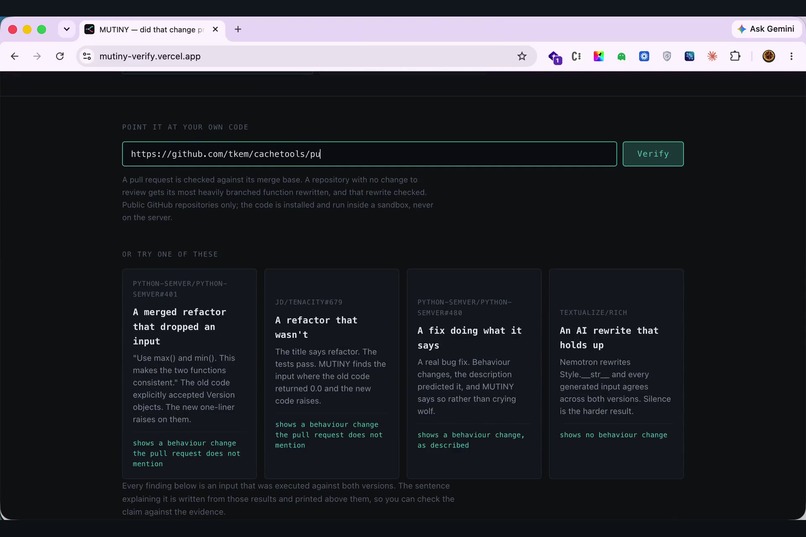Open the 'A fix doing what it says' card

pyautogui.click(x=474, y=374)
